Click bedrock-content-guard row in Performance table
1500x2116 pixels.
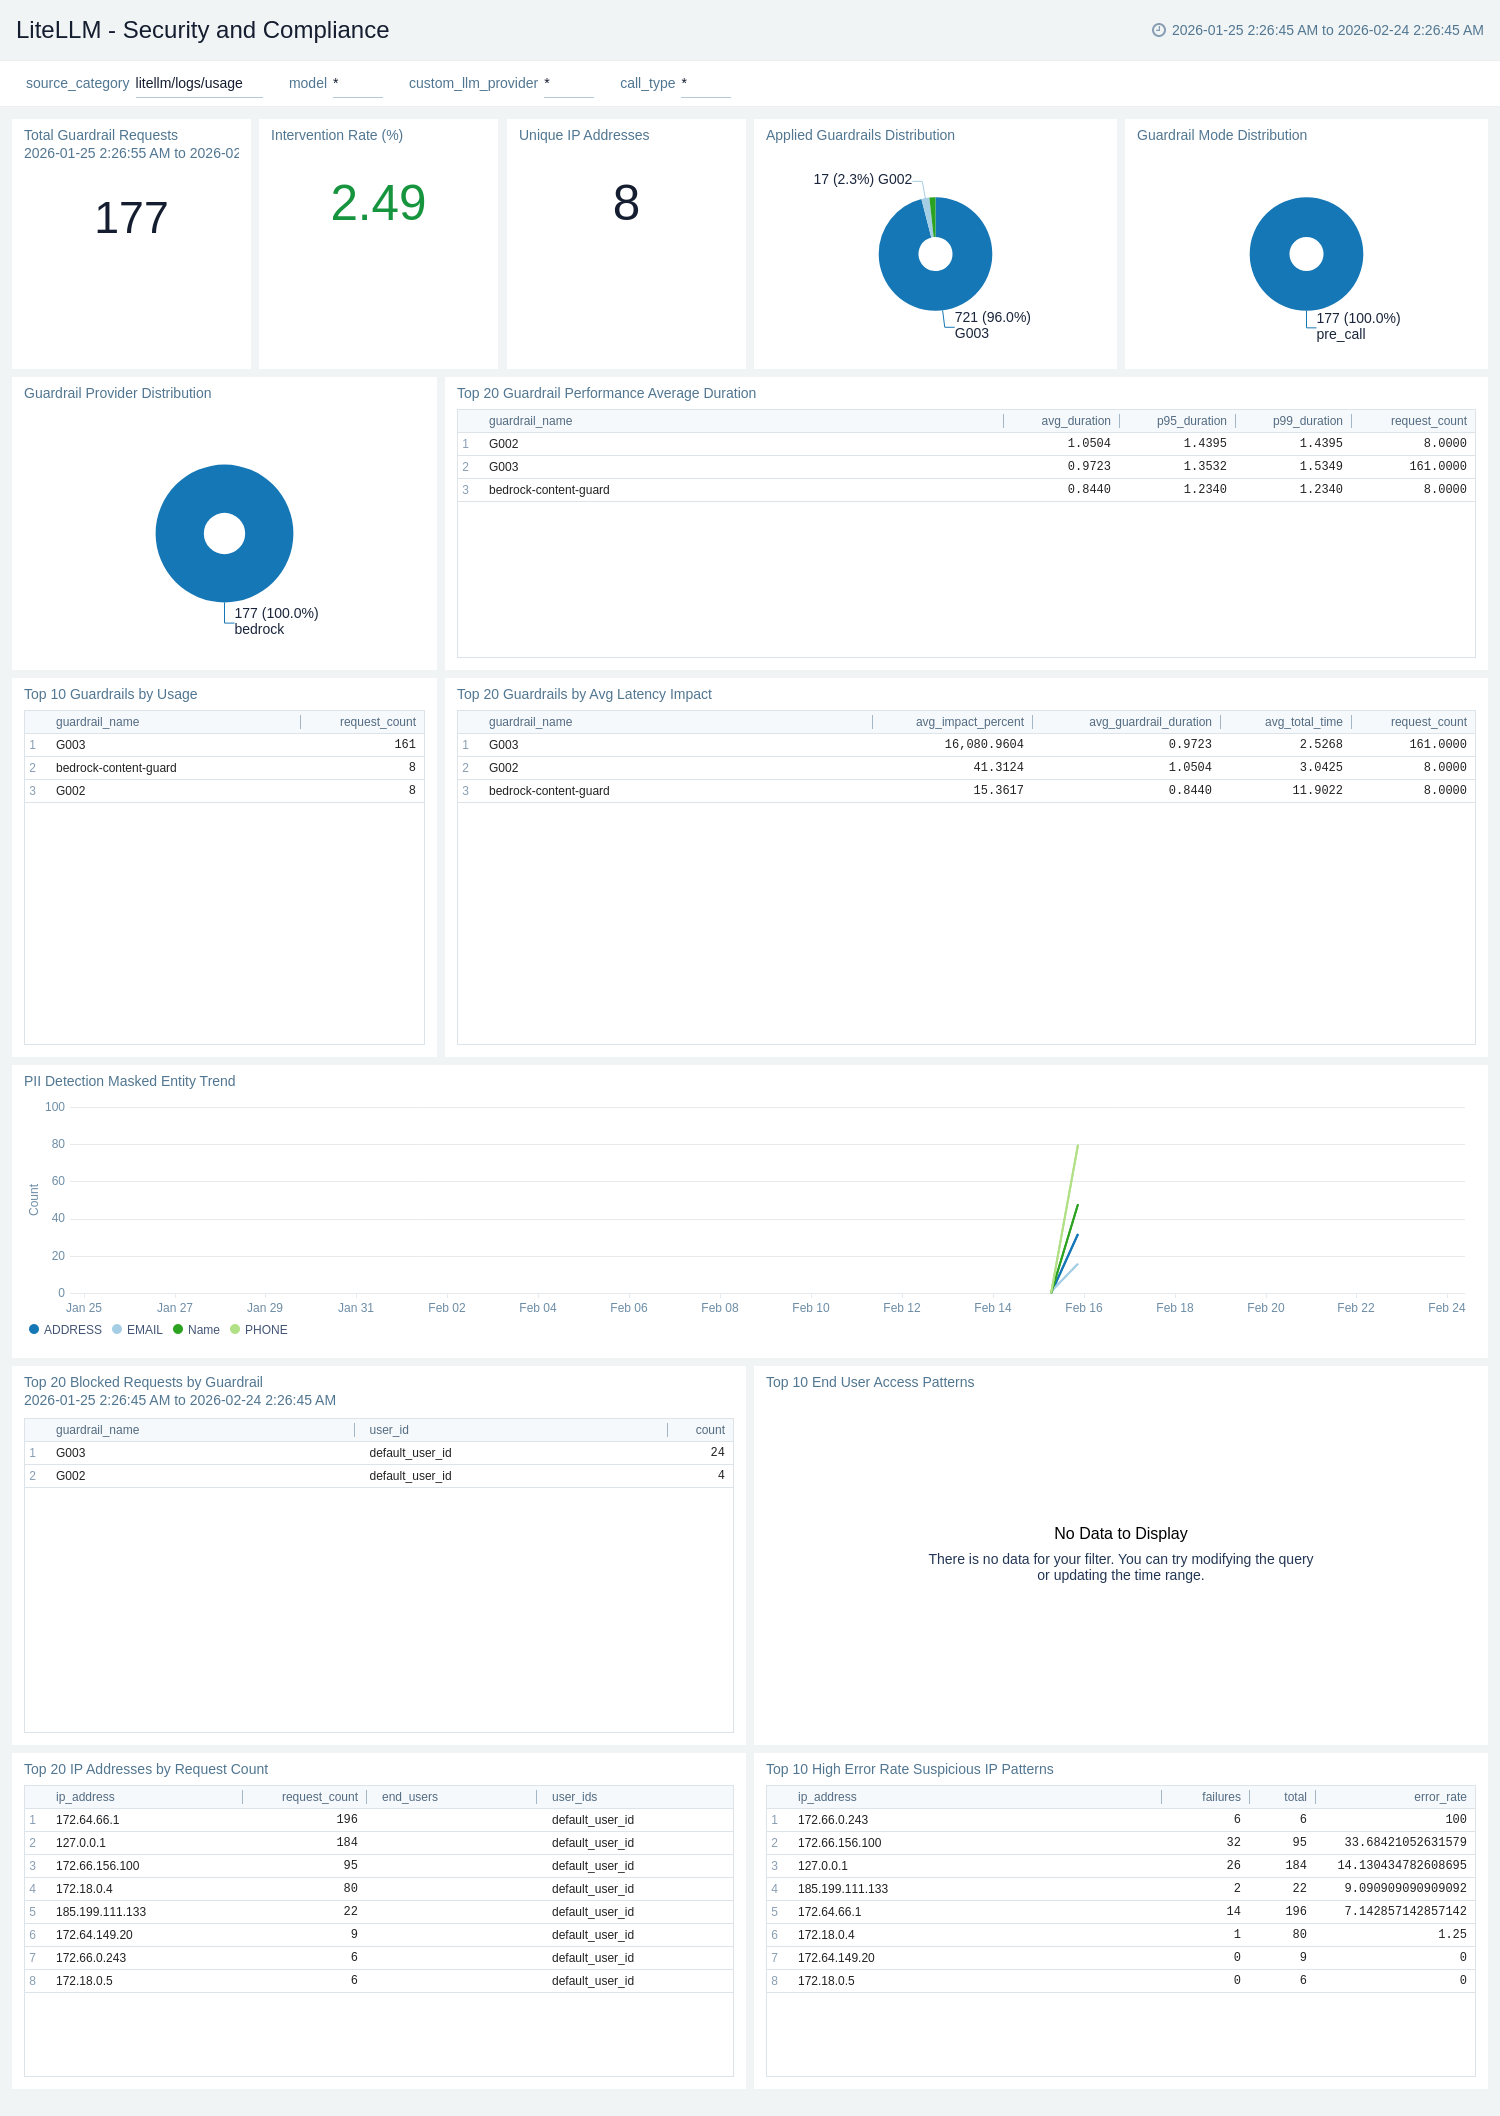click(x=966, y=490)
